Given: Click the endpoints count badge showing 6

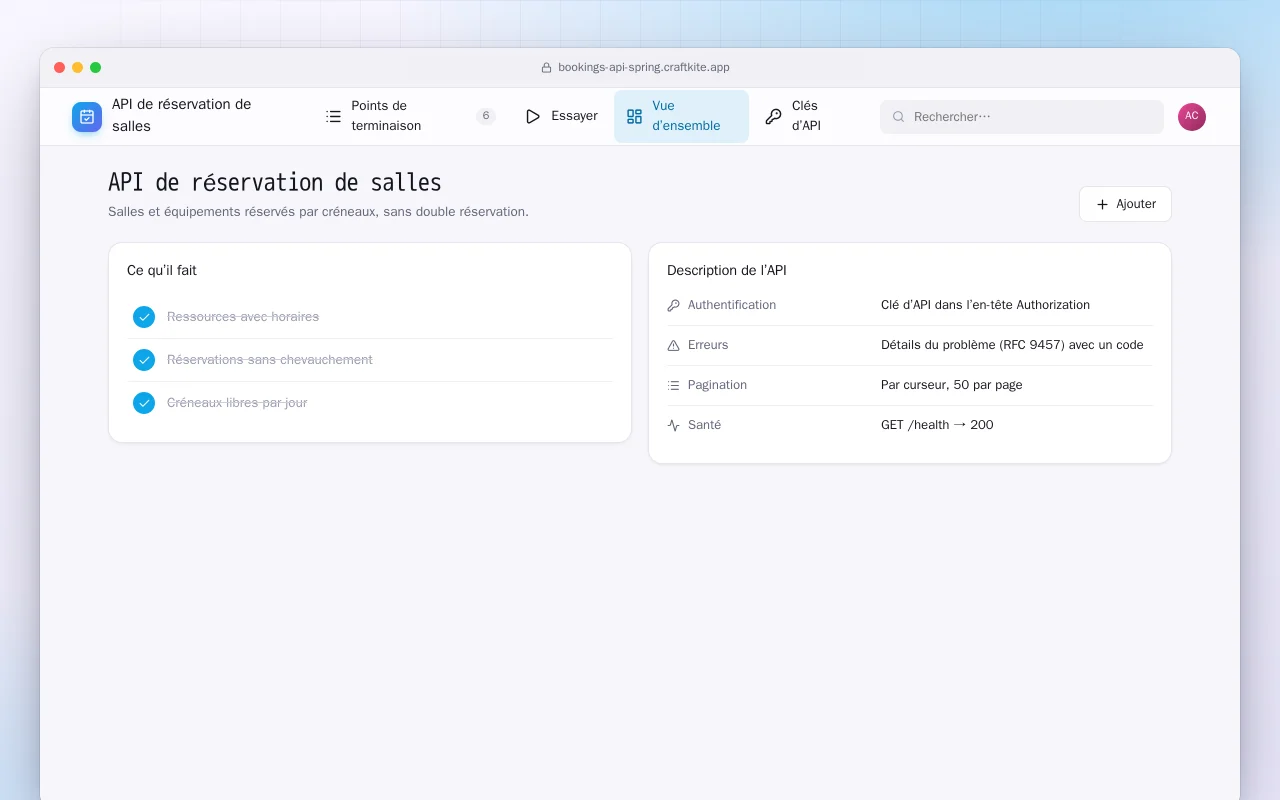Looking at the screenshot, I should (x=486, y=116).
